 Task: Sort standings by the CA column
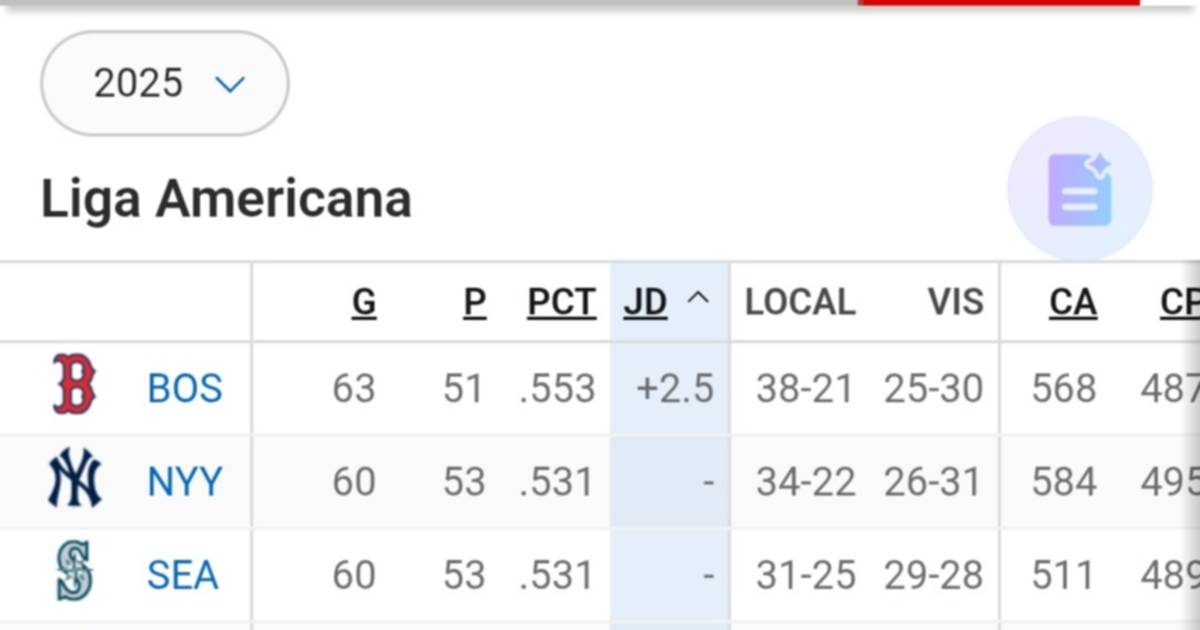1073,301
